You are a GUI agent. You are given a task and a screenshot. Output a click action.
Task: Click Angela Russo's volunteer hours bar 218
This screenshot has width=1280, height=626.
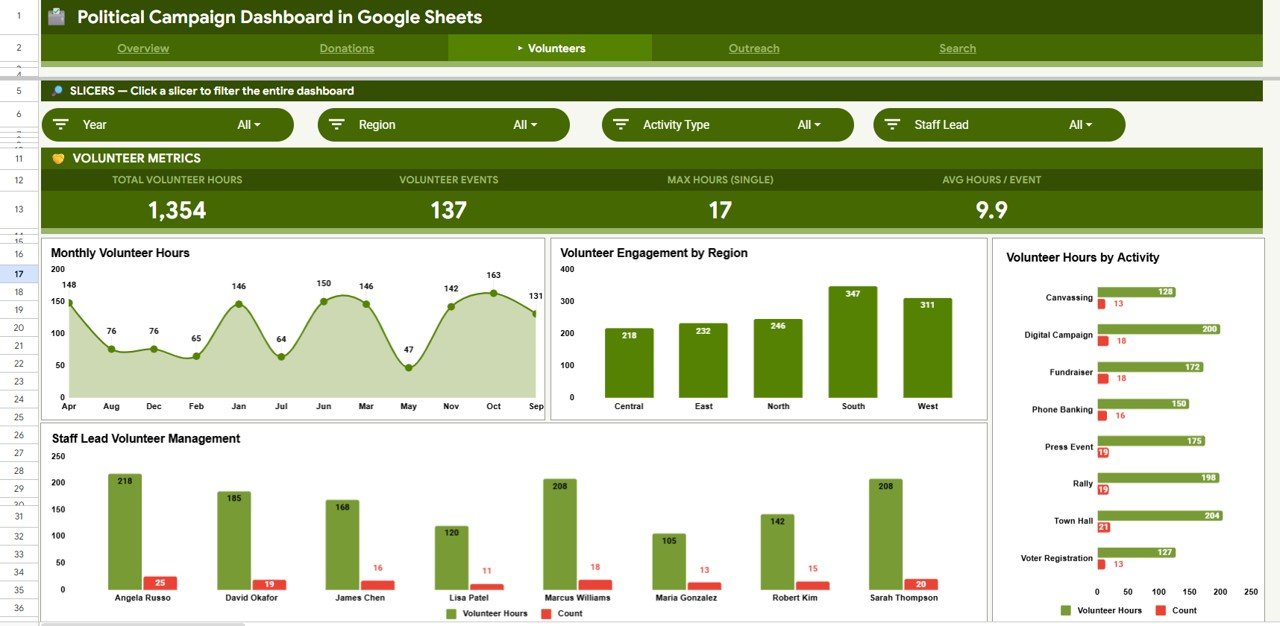(125, 532)
